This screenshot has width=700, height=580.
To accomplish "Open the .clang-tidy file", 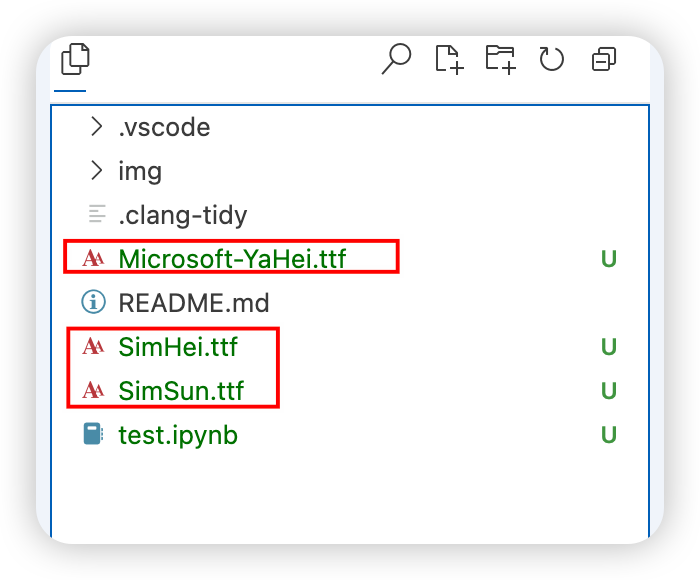I will click(x=182, y=215).
